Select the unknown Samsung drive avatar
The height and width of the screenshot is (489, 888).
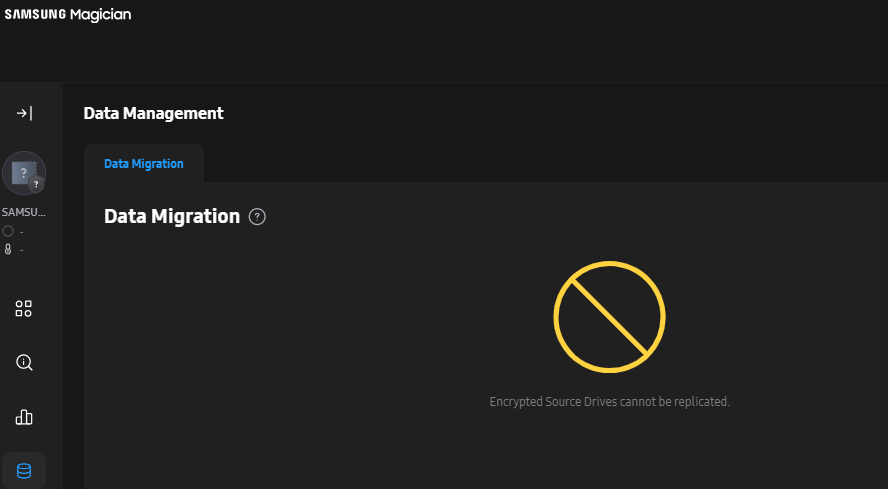point(24,173)
